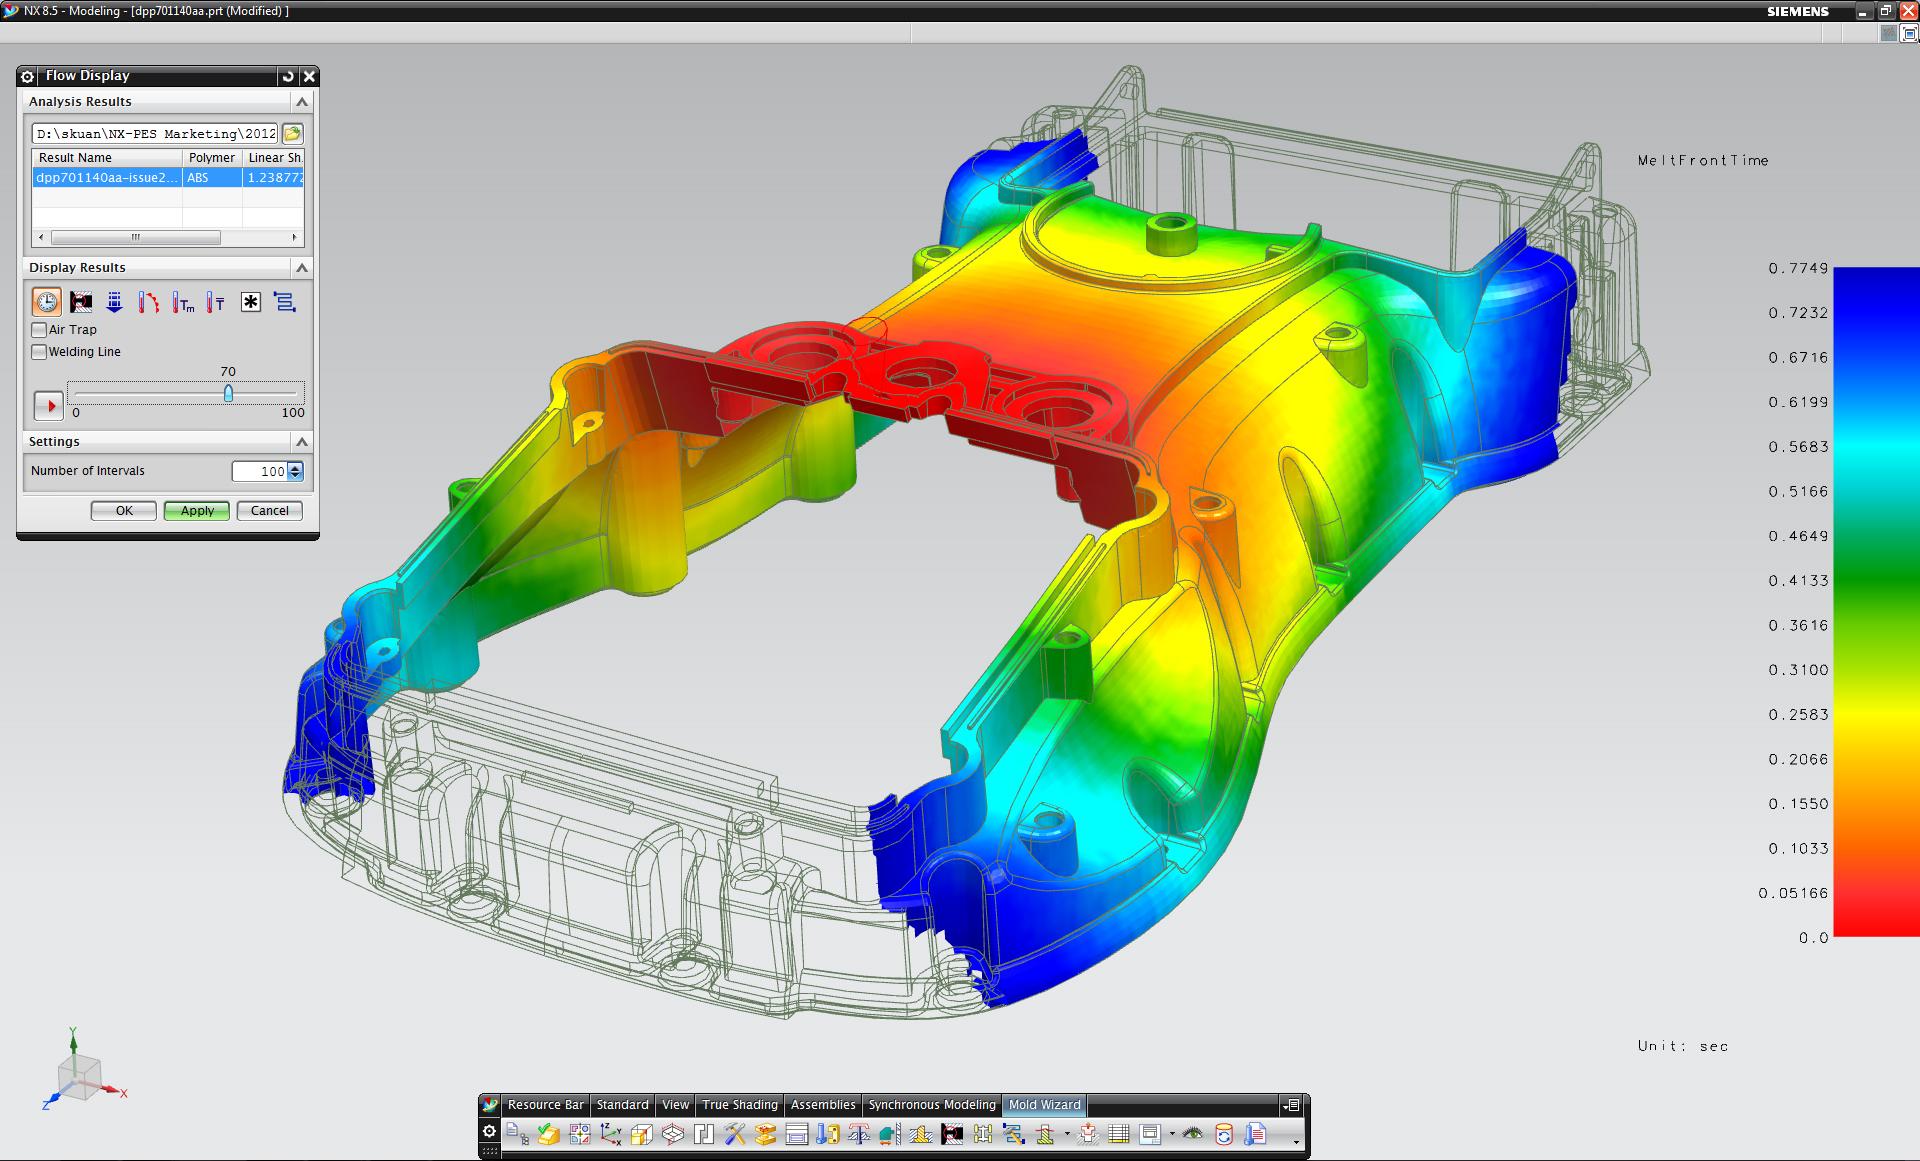Select the Melt Front Time clock icon

(47, 302)
